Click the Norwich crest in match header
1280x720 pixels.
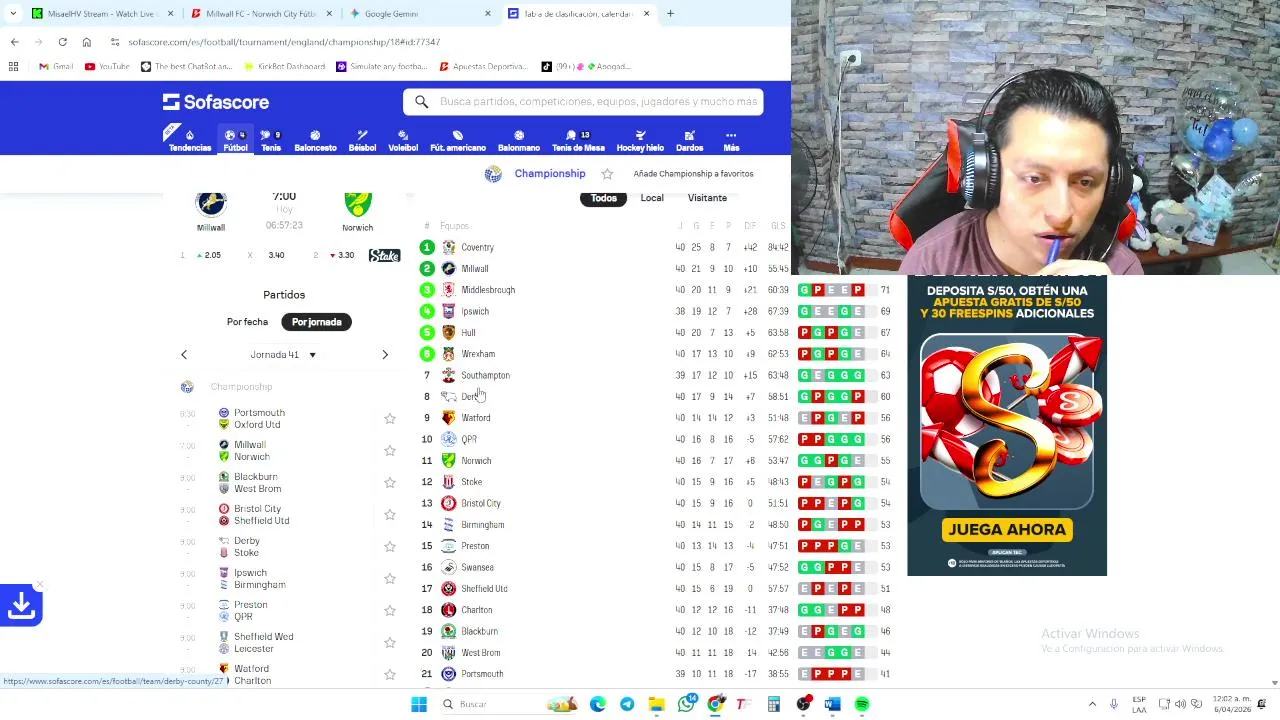(358, 203)
